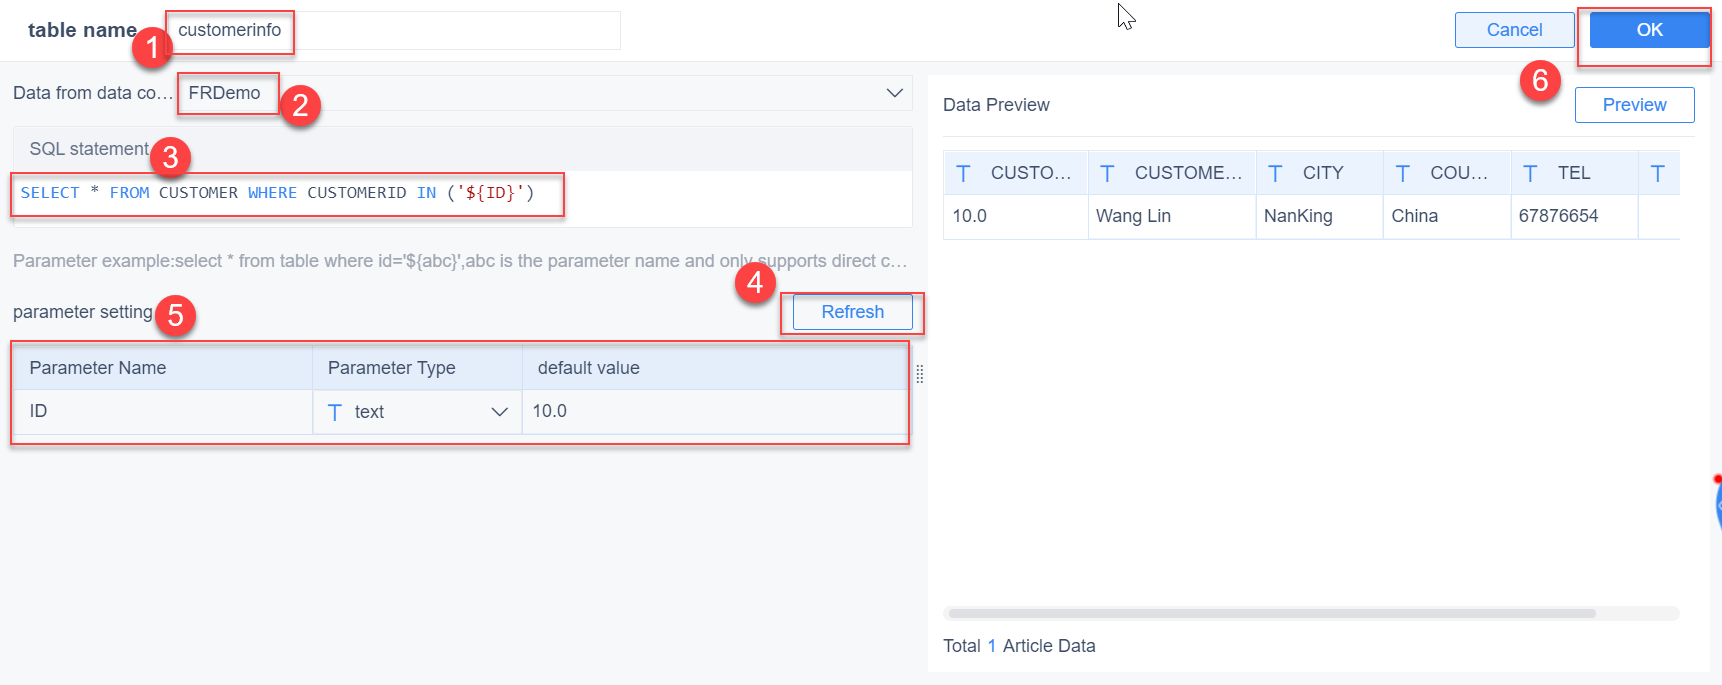Click the panel splitter grip handle
The image size is (1722, 685).
tap(919, 374)
